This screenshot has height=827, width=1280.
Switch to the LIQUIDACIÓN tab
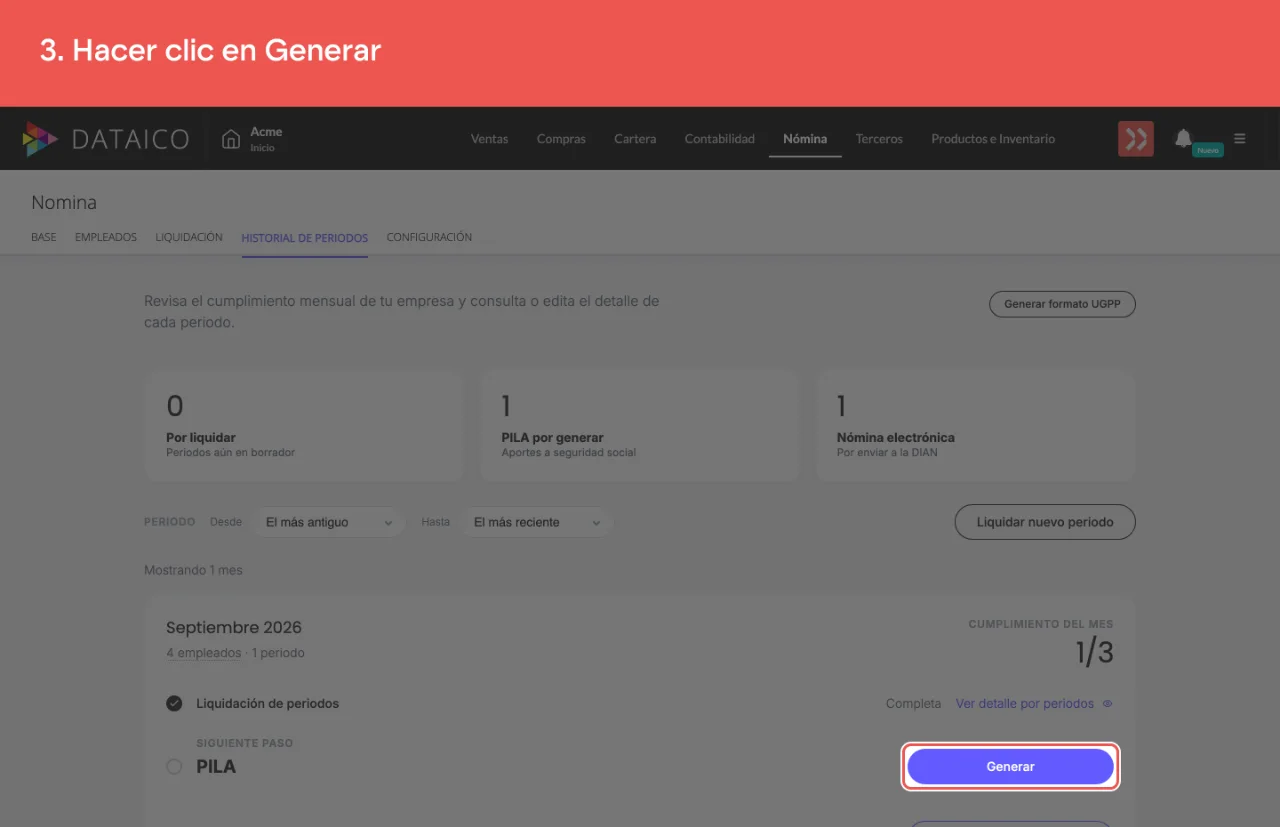point(189,238)
